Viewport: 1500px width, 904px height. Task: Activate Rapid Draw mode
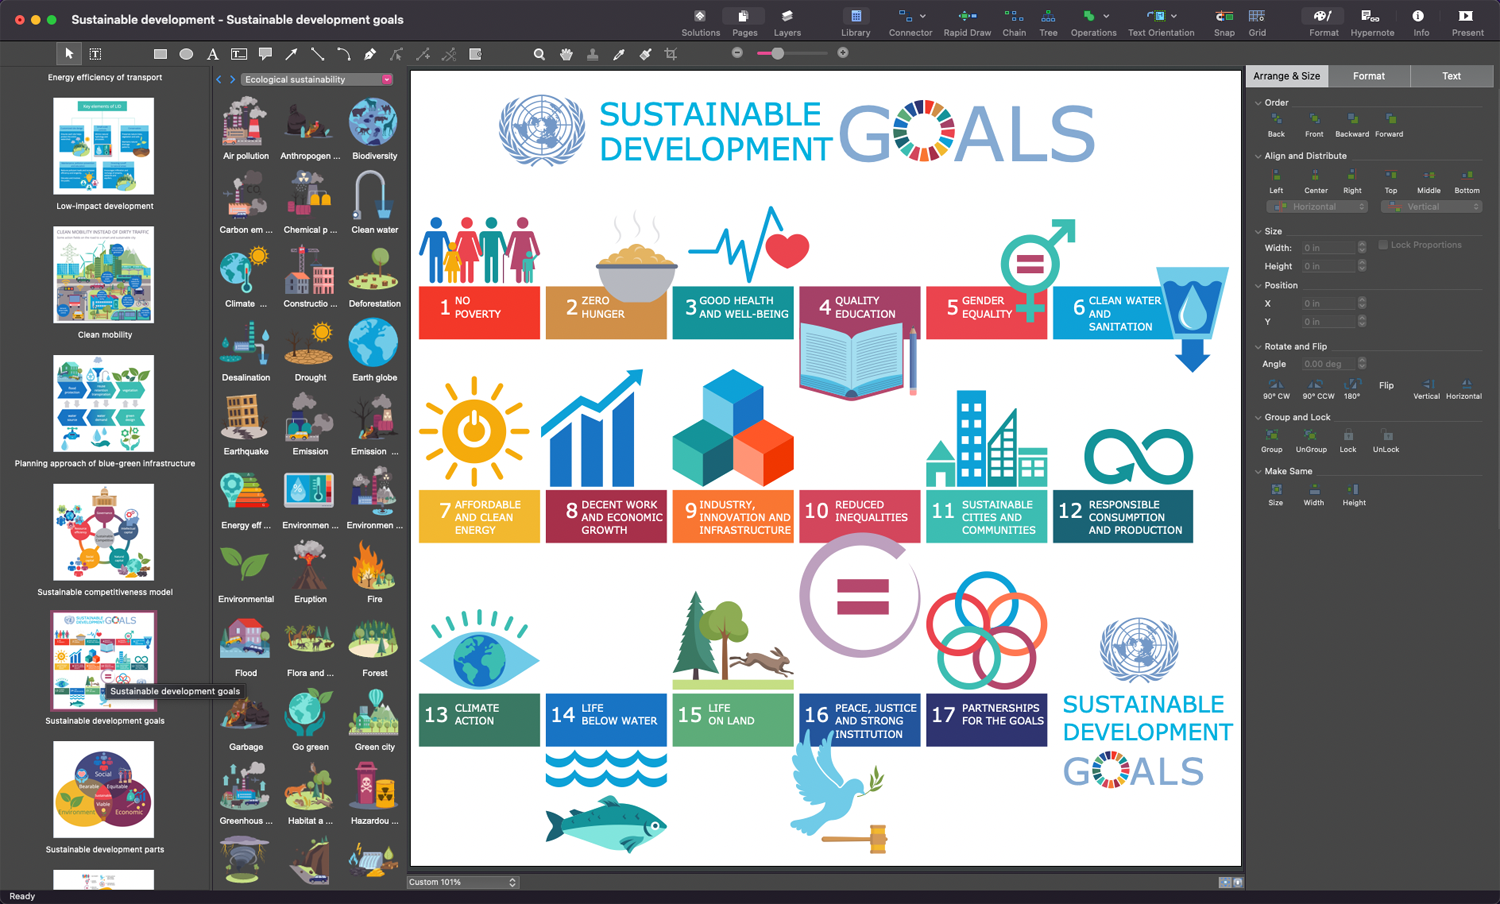click(x=967, y=22)
